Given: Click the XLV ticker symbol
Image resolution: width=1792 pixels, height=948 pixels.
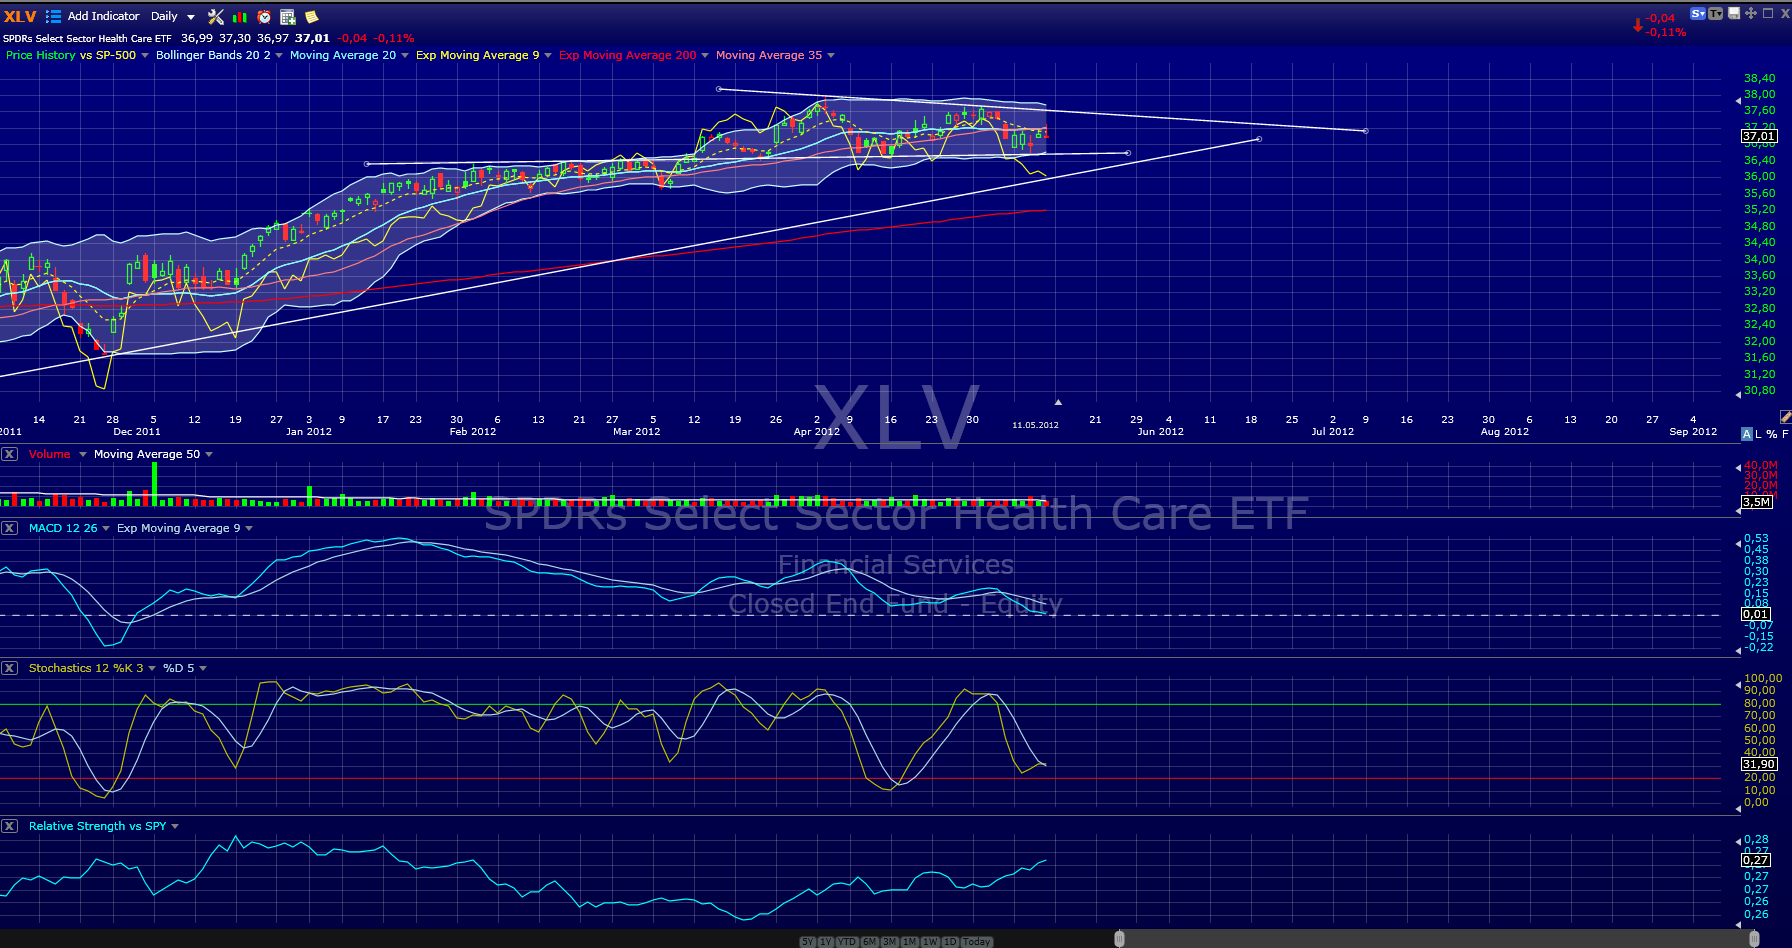Looking at the screenshot, I should pyautogui.click(x=20, y=16).
